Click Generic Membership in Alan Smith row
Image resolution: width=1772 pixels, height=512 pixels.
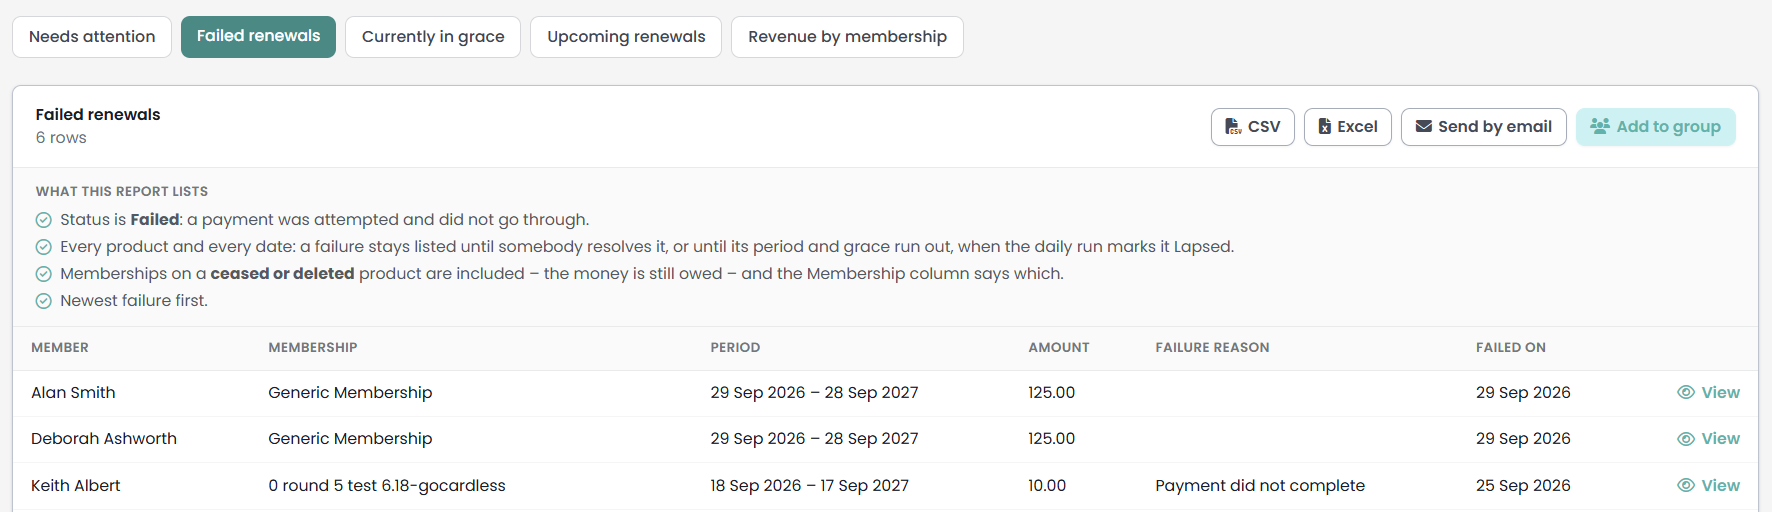350,393
